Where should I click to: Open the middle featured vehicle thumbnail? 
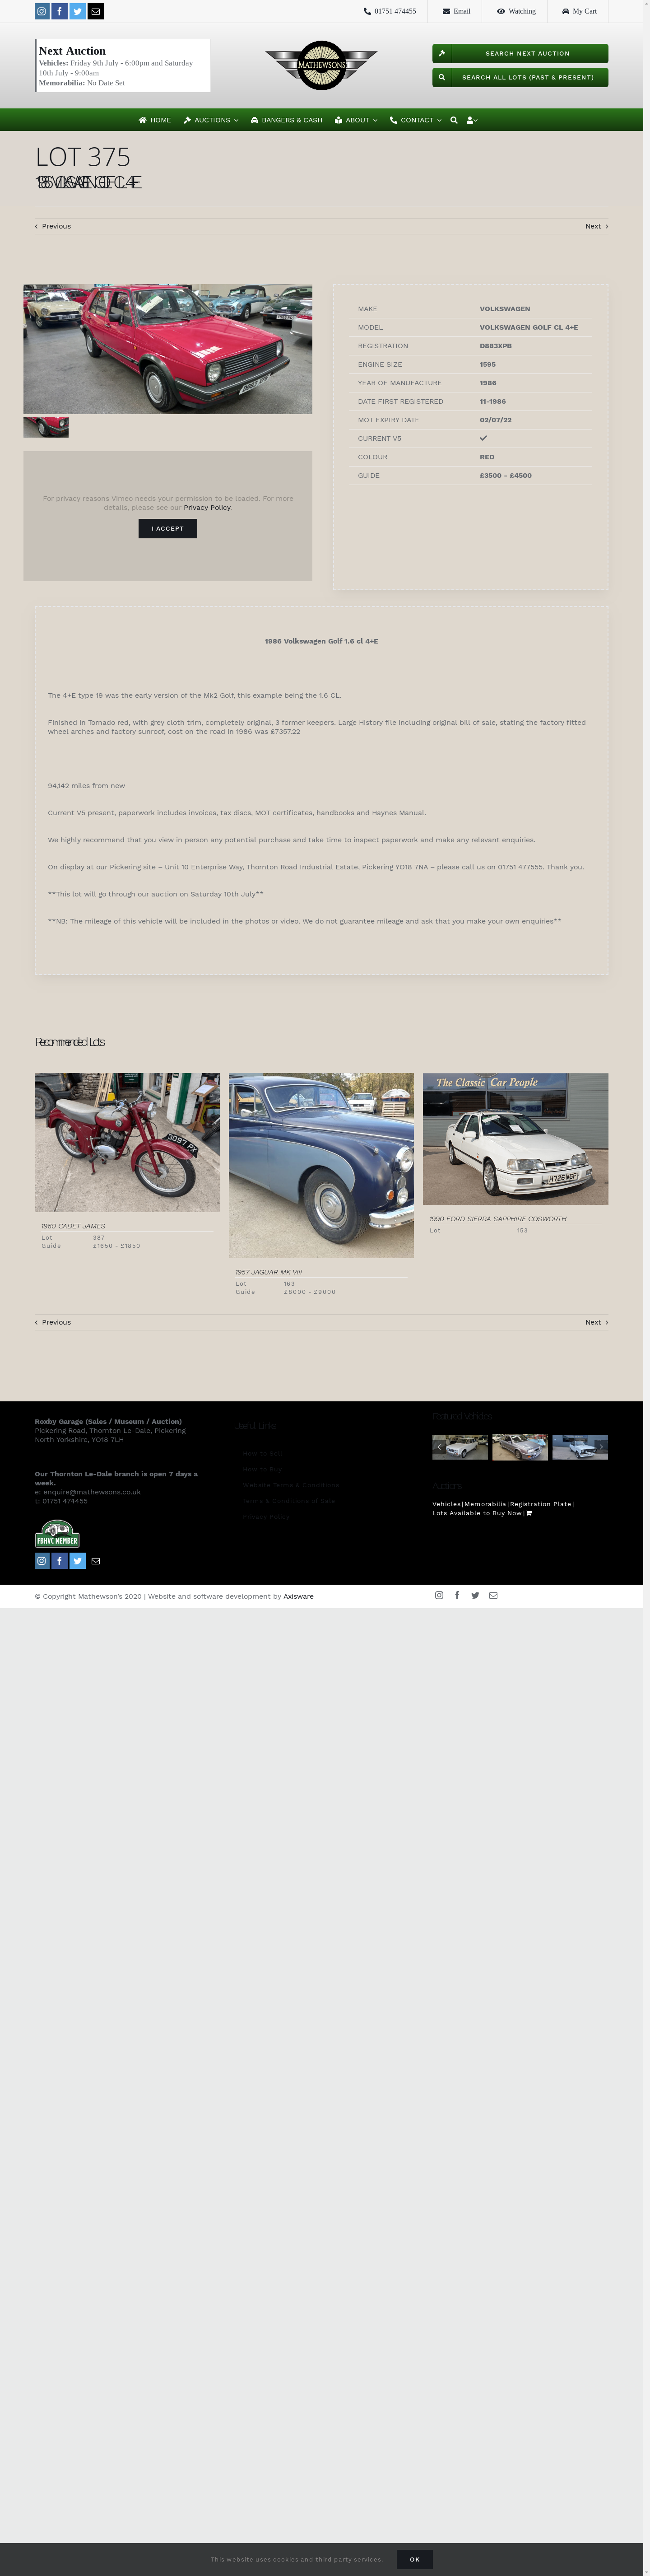coord(520,1447)
